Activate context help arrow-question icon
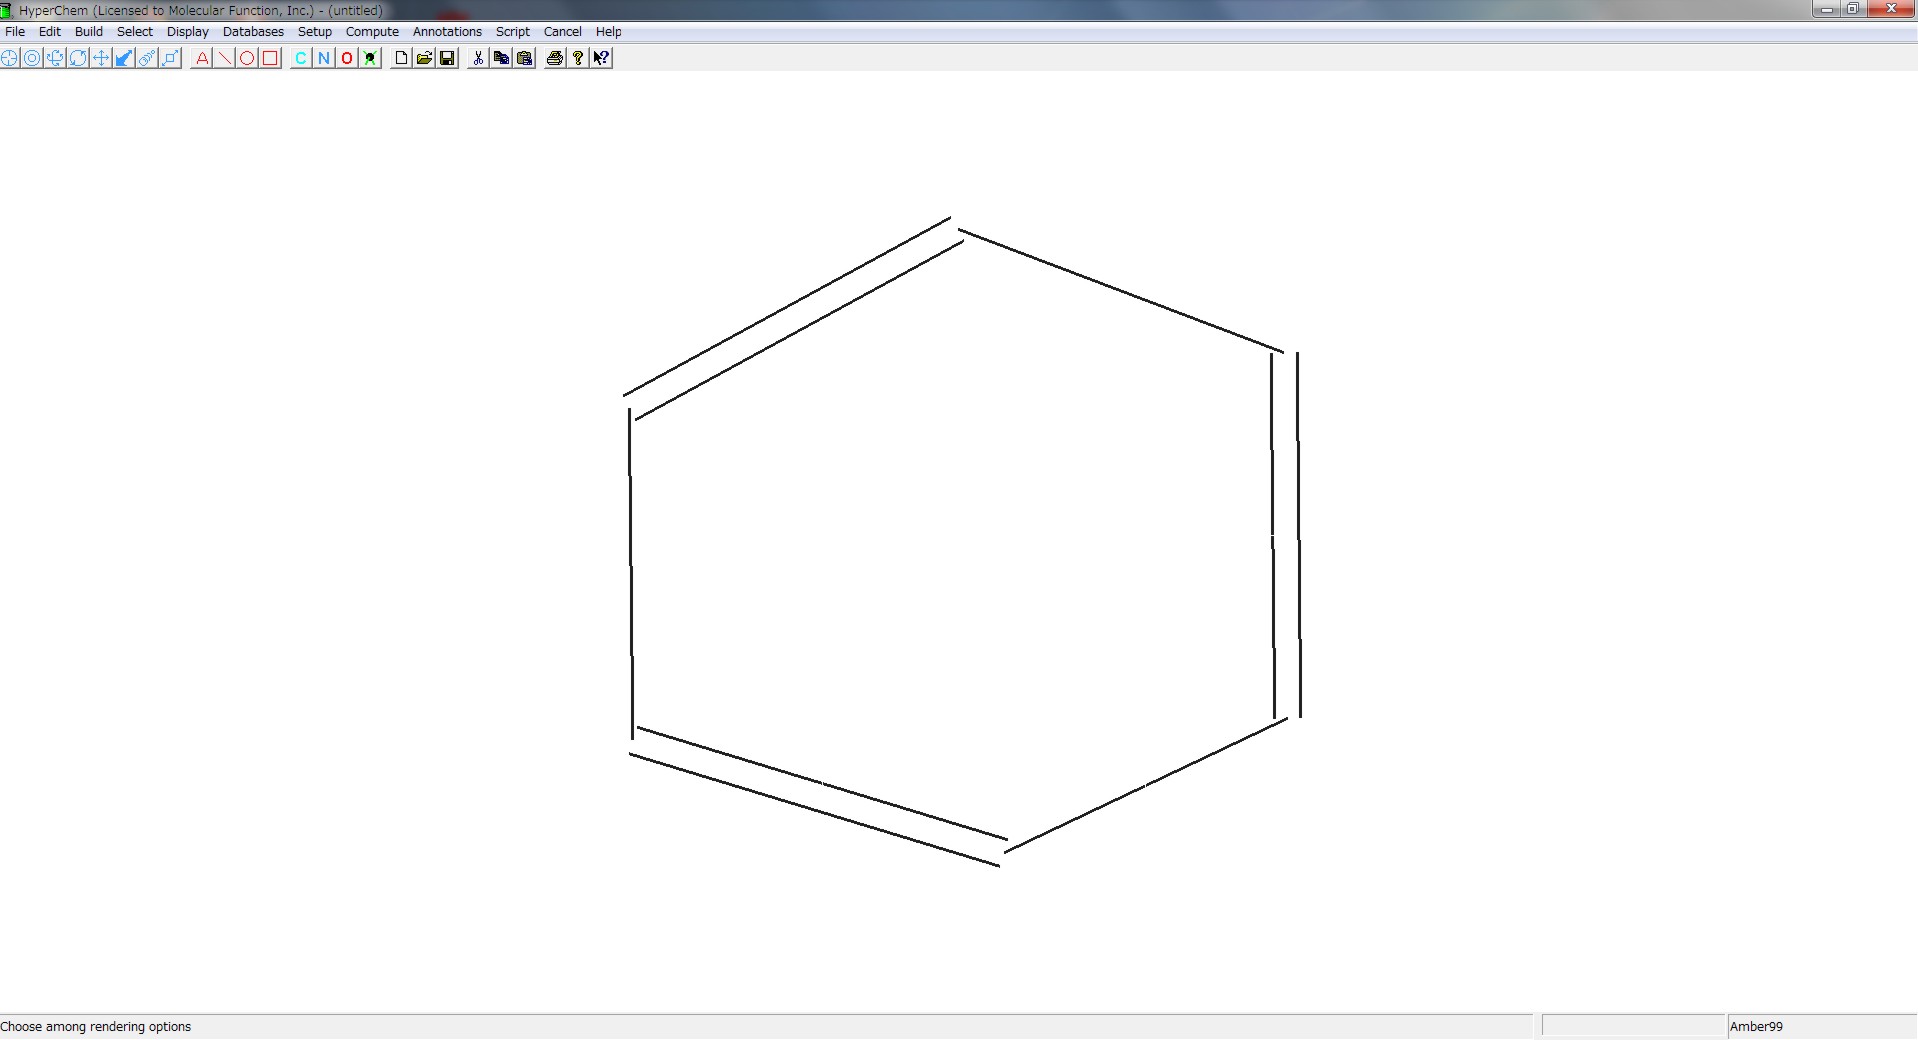 (601, 58)
